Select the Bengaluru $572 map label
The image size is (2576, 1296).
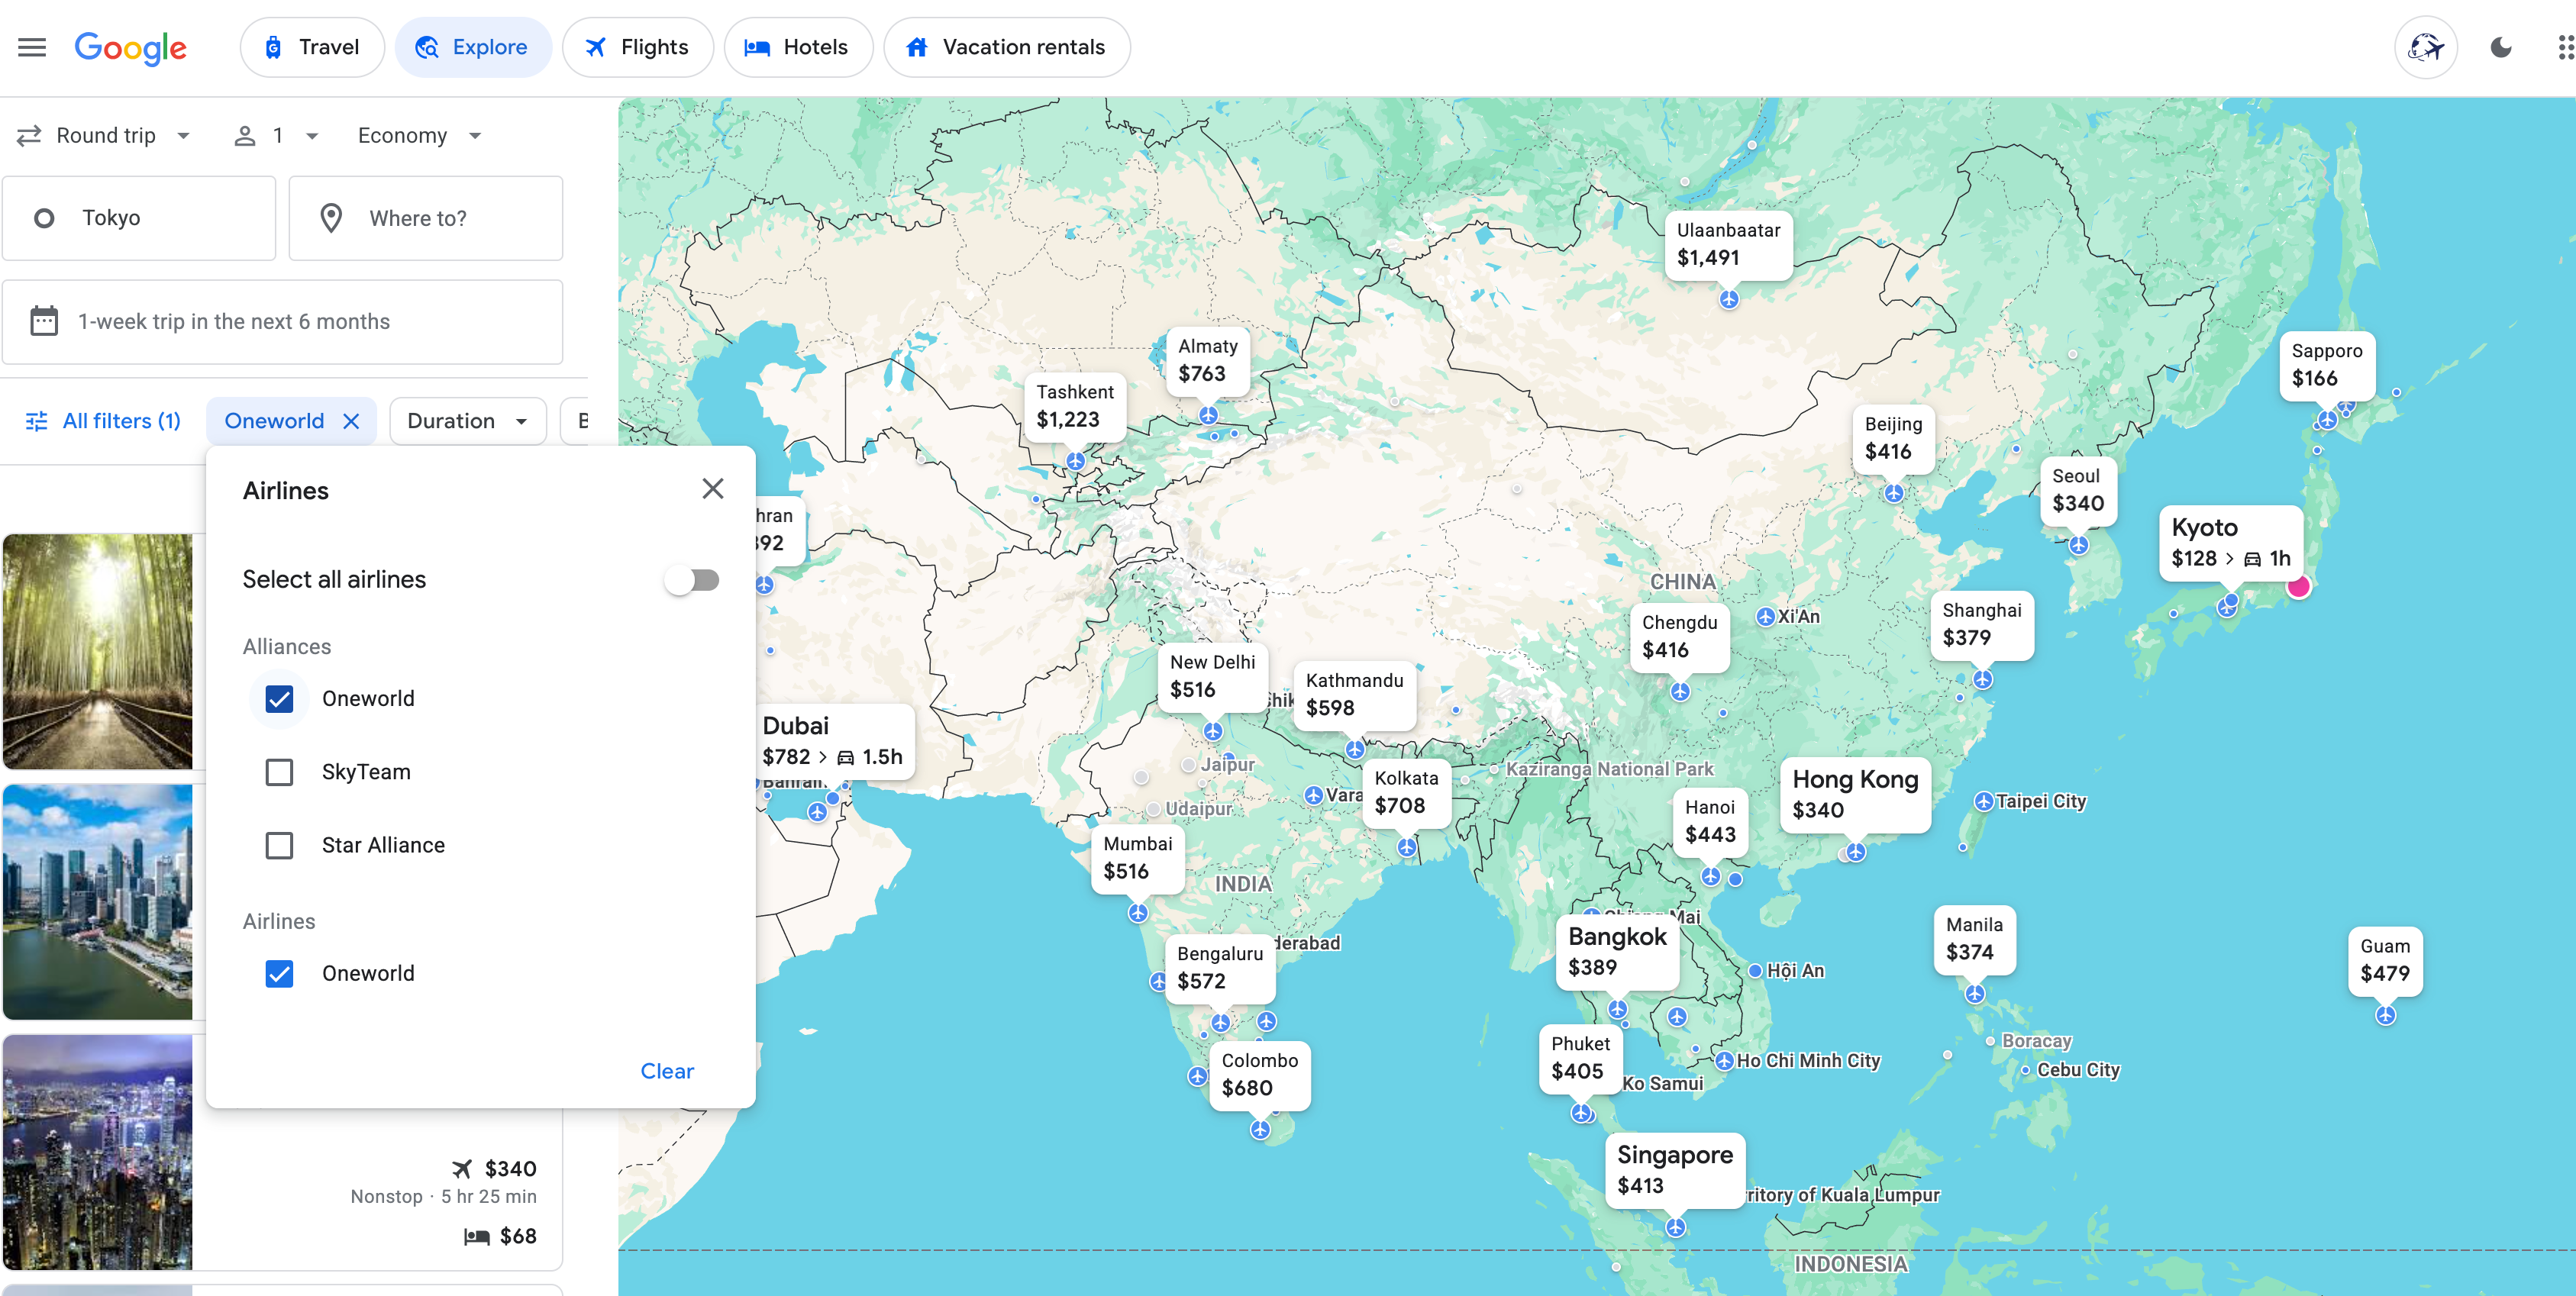(x=1219, y=968)
